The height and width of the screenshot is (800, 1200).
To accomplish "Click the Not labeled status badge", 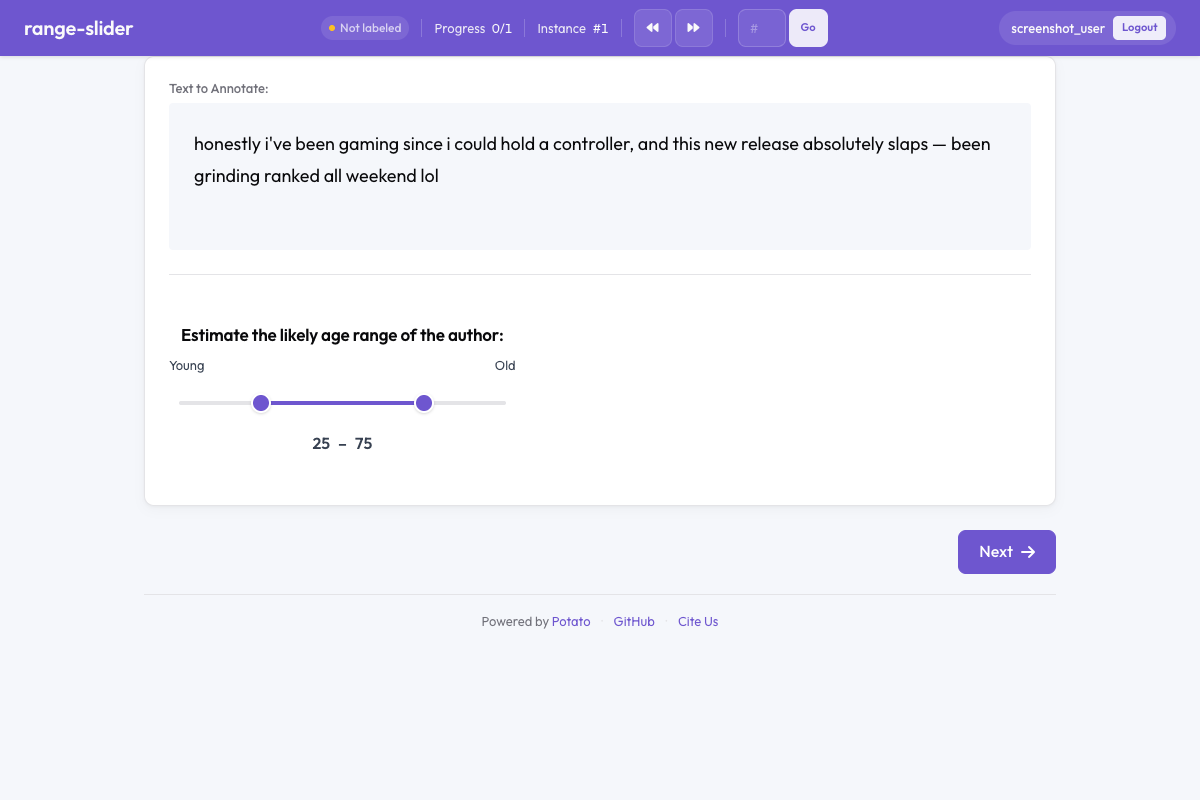I will click(365, 28).
